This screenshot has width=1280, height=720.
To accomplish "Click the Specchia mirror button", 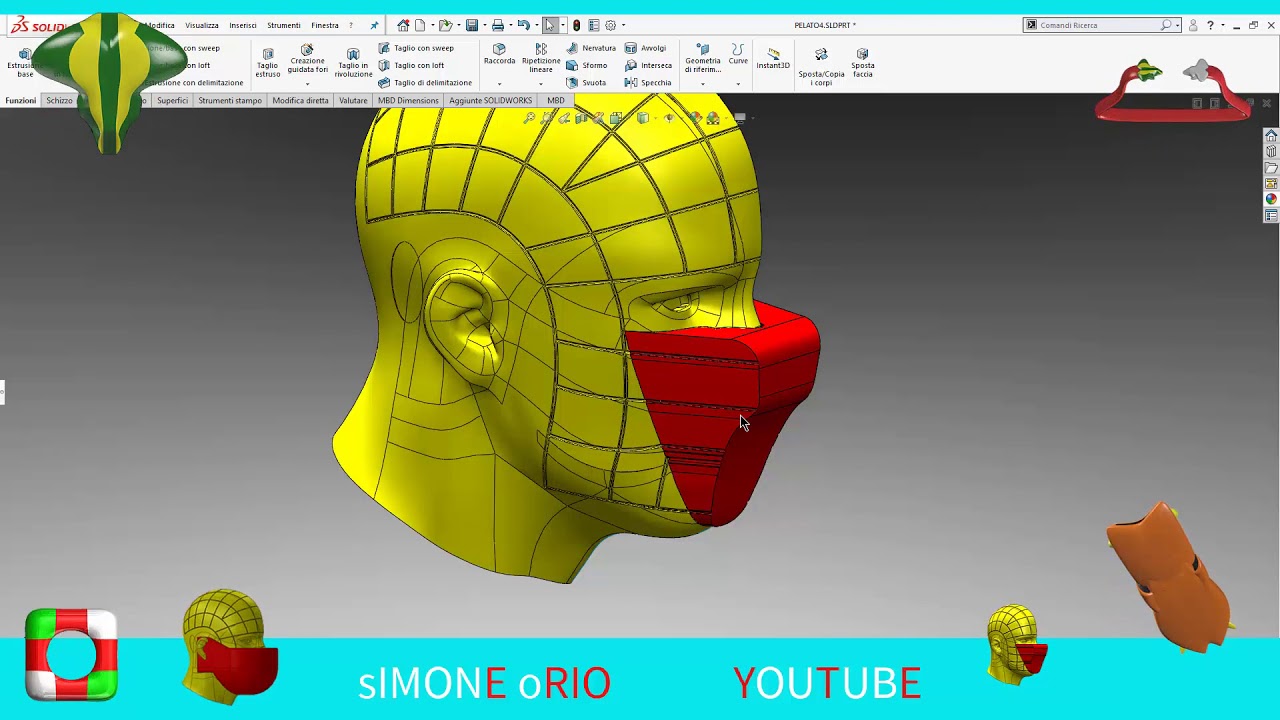I will point(648,83).
